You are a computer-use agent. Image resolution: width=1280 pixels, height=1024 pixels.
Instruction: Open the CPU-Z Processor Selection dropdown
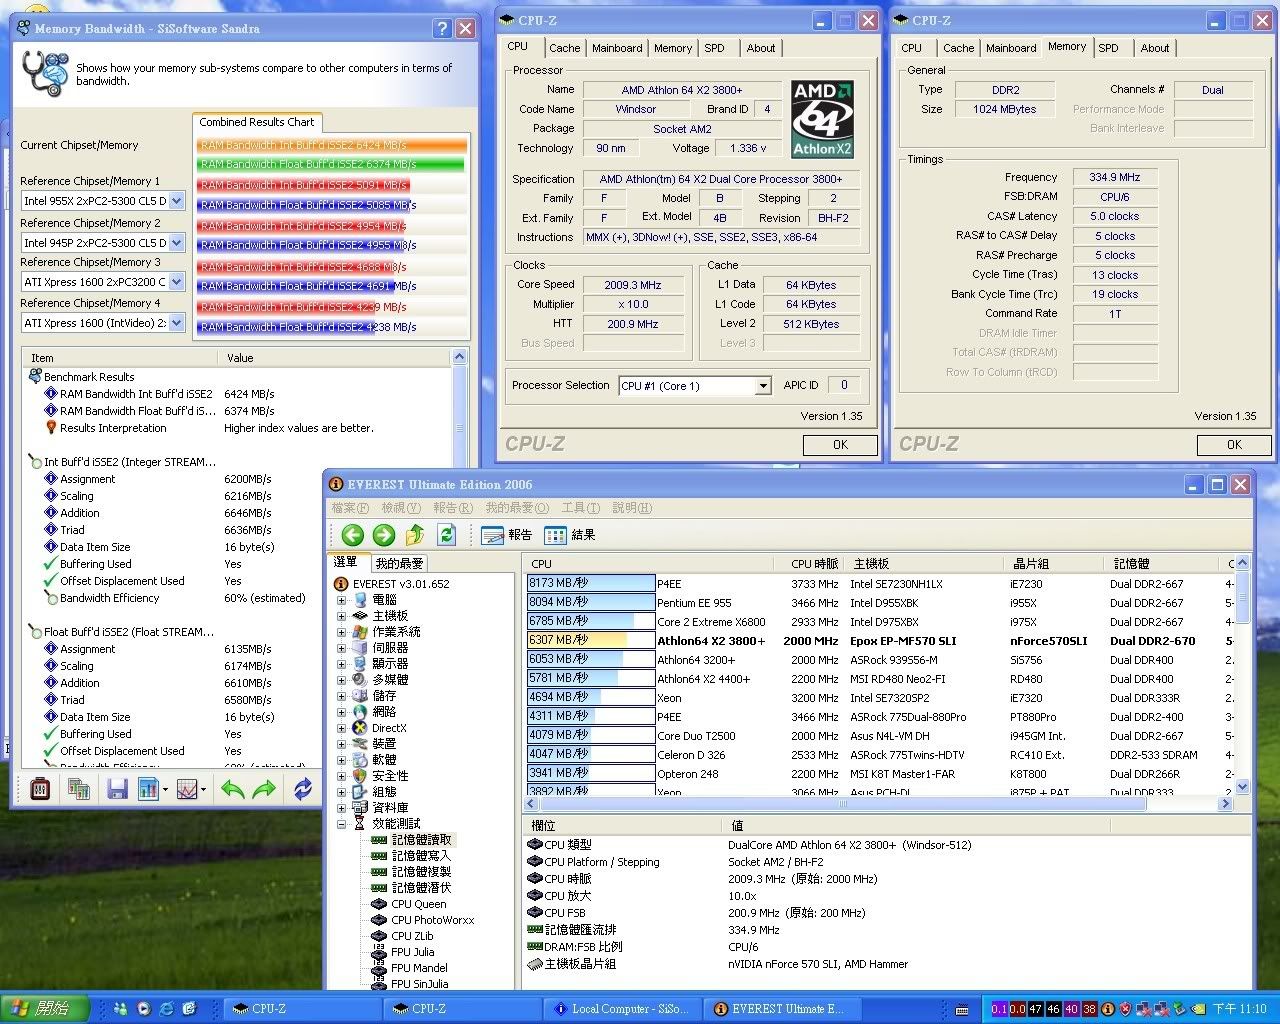[763, 386]
